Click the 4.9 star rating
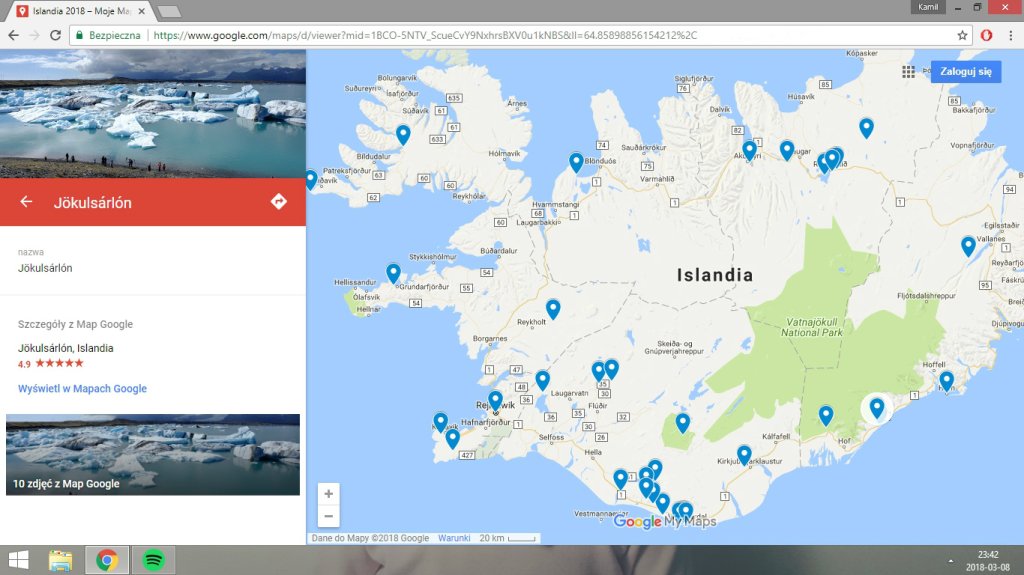1024x575 pixels. [51, 363]
